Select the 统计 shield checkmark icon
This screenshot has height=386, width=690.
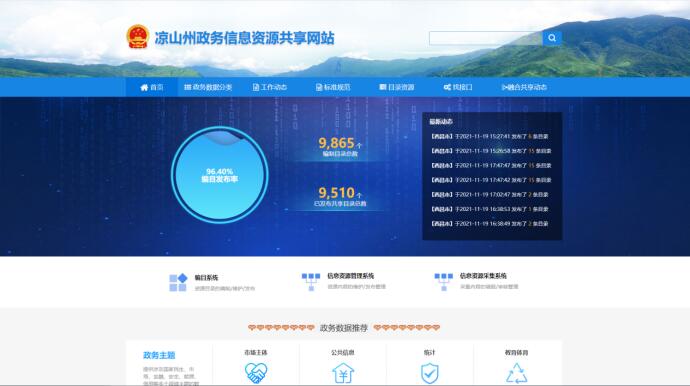429,373
